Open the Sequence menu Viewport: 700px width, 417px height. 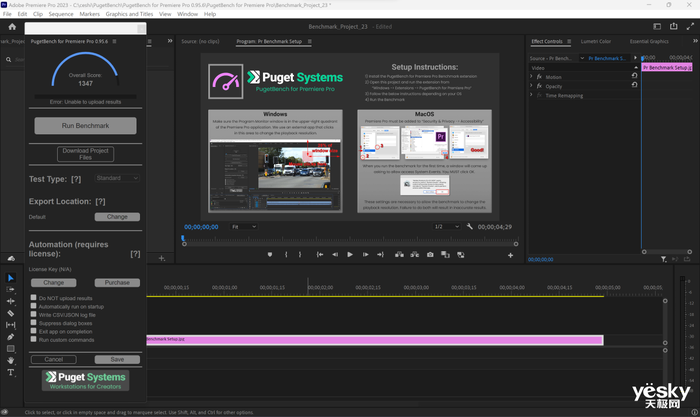click(x=61, y=14)
